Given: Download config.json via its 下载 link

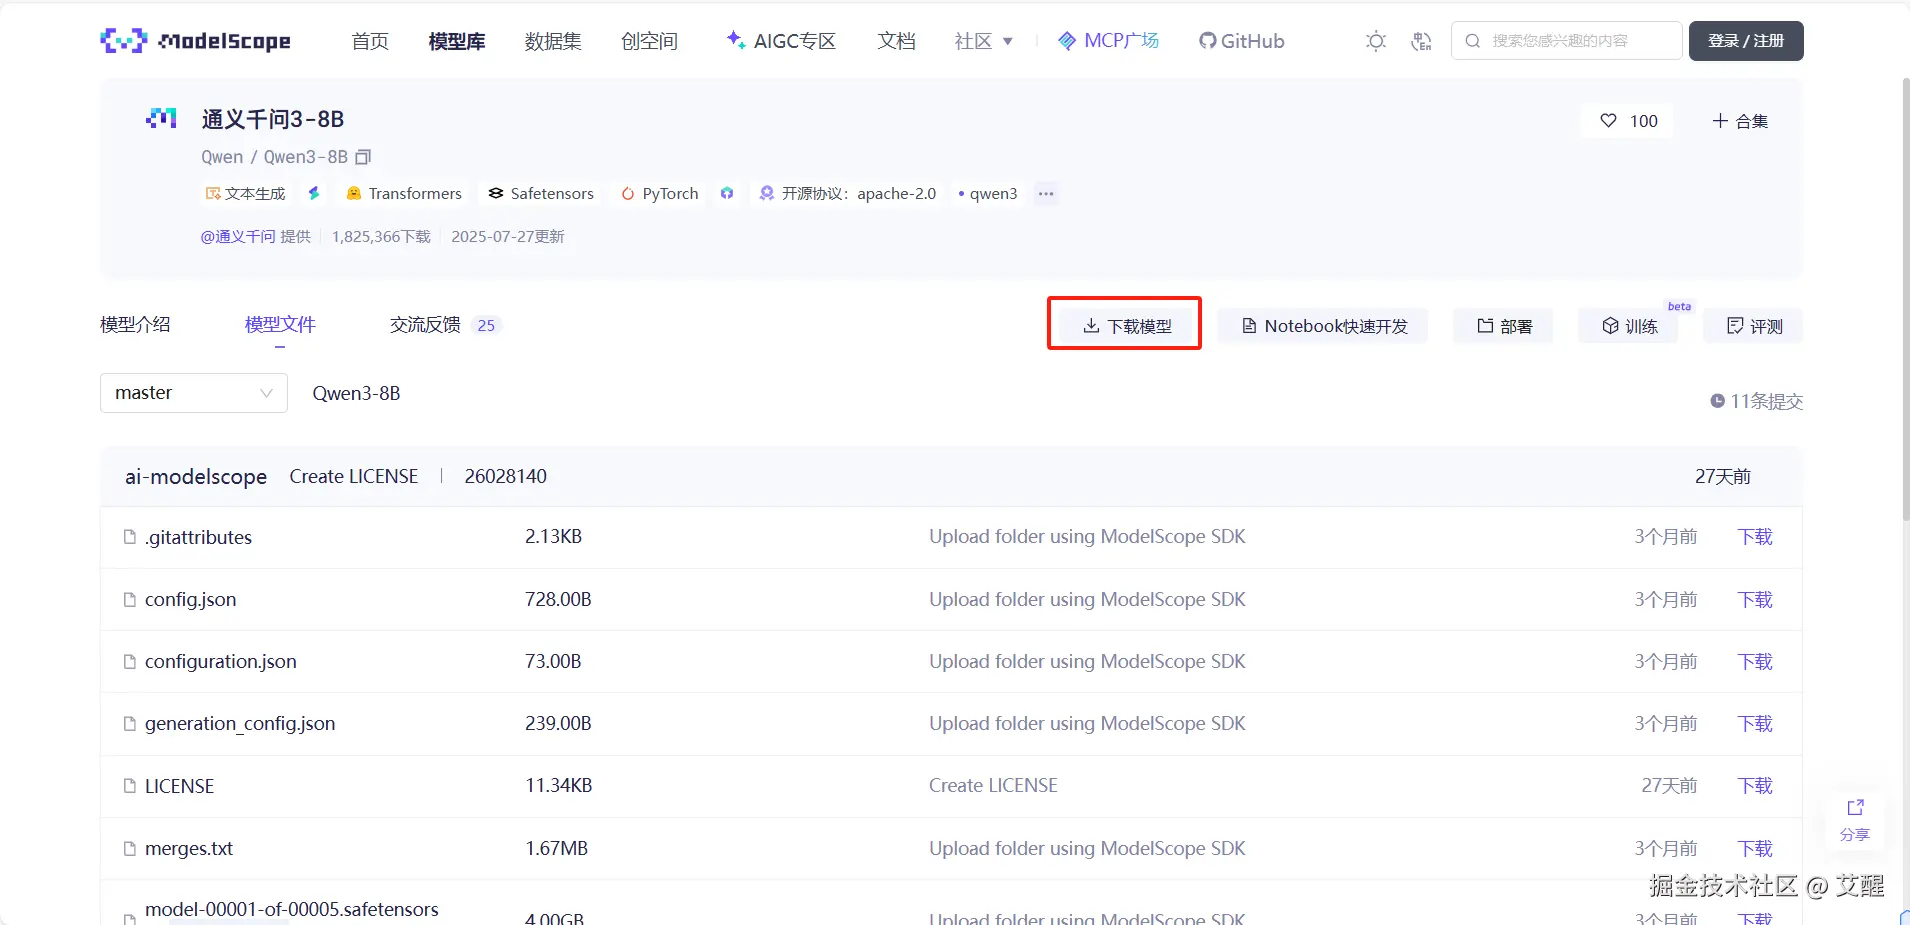Looking at the screenshot, I should [x=1755, y=599].
